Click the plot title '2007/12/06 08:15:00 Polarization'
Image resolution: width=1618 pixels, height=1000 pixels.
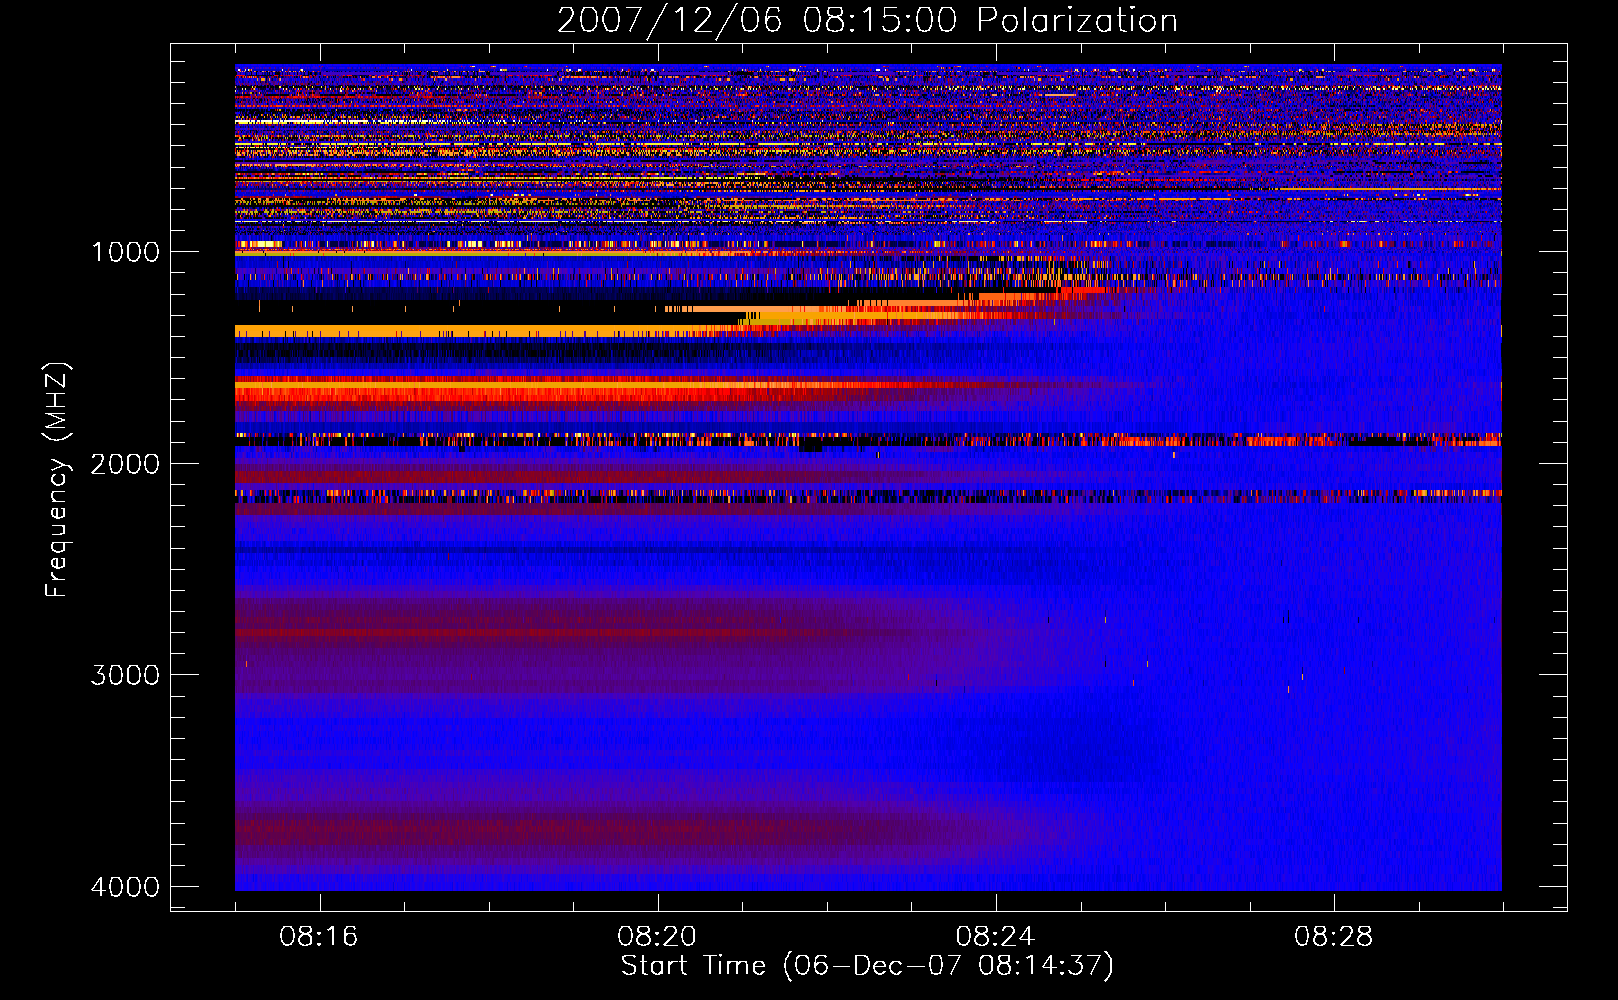[867, 20]
